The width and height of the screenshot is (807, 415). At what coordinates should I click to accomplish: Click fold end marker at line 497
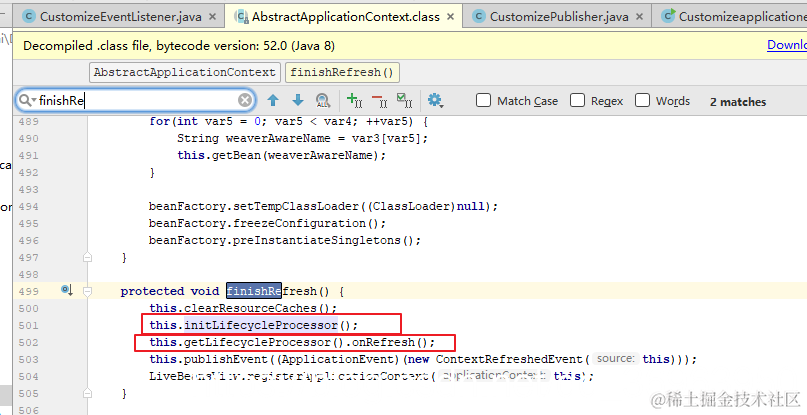(x=87, y=257)
